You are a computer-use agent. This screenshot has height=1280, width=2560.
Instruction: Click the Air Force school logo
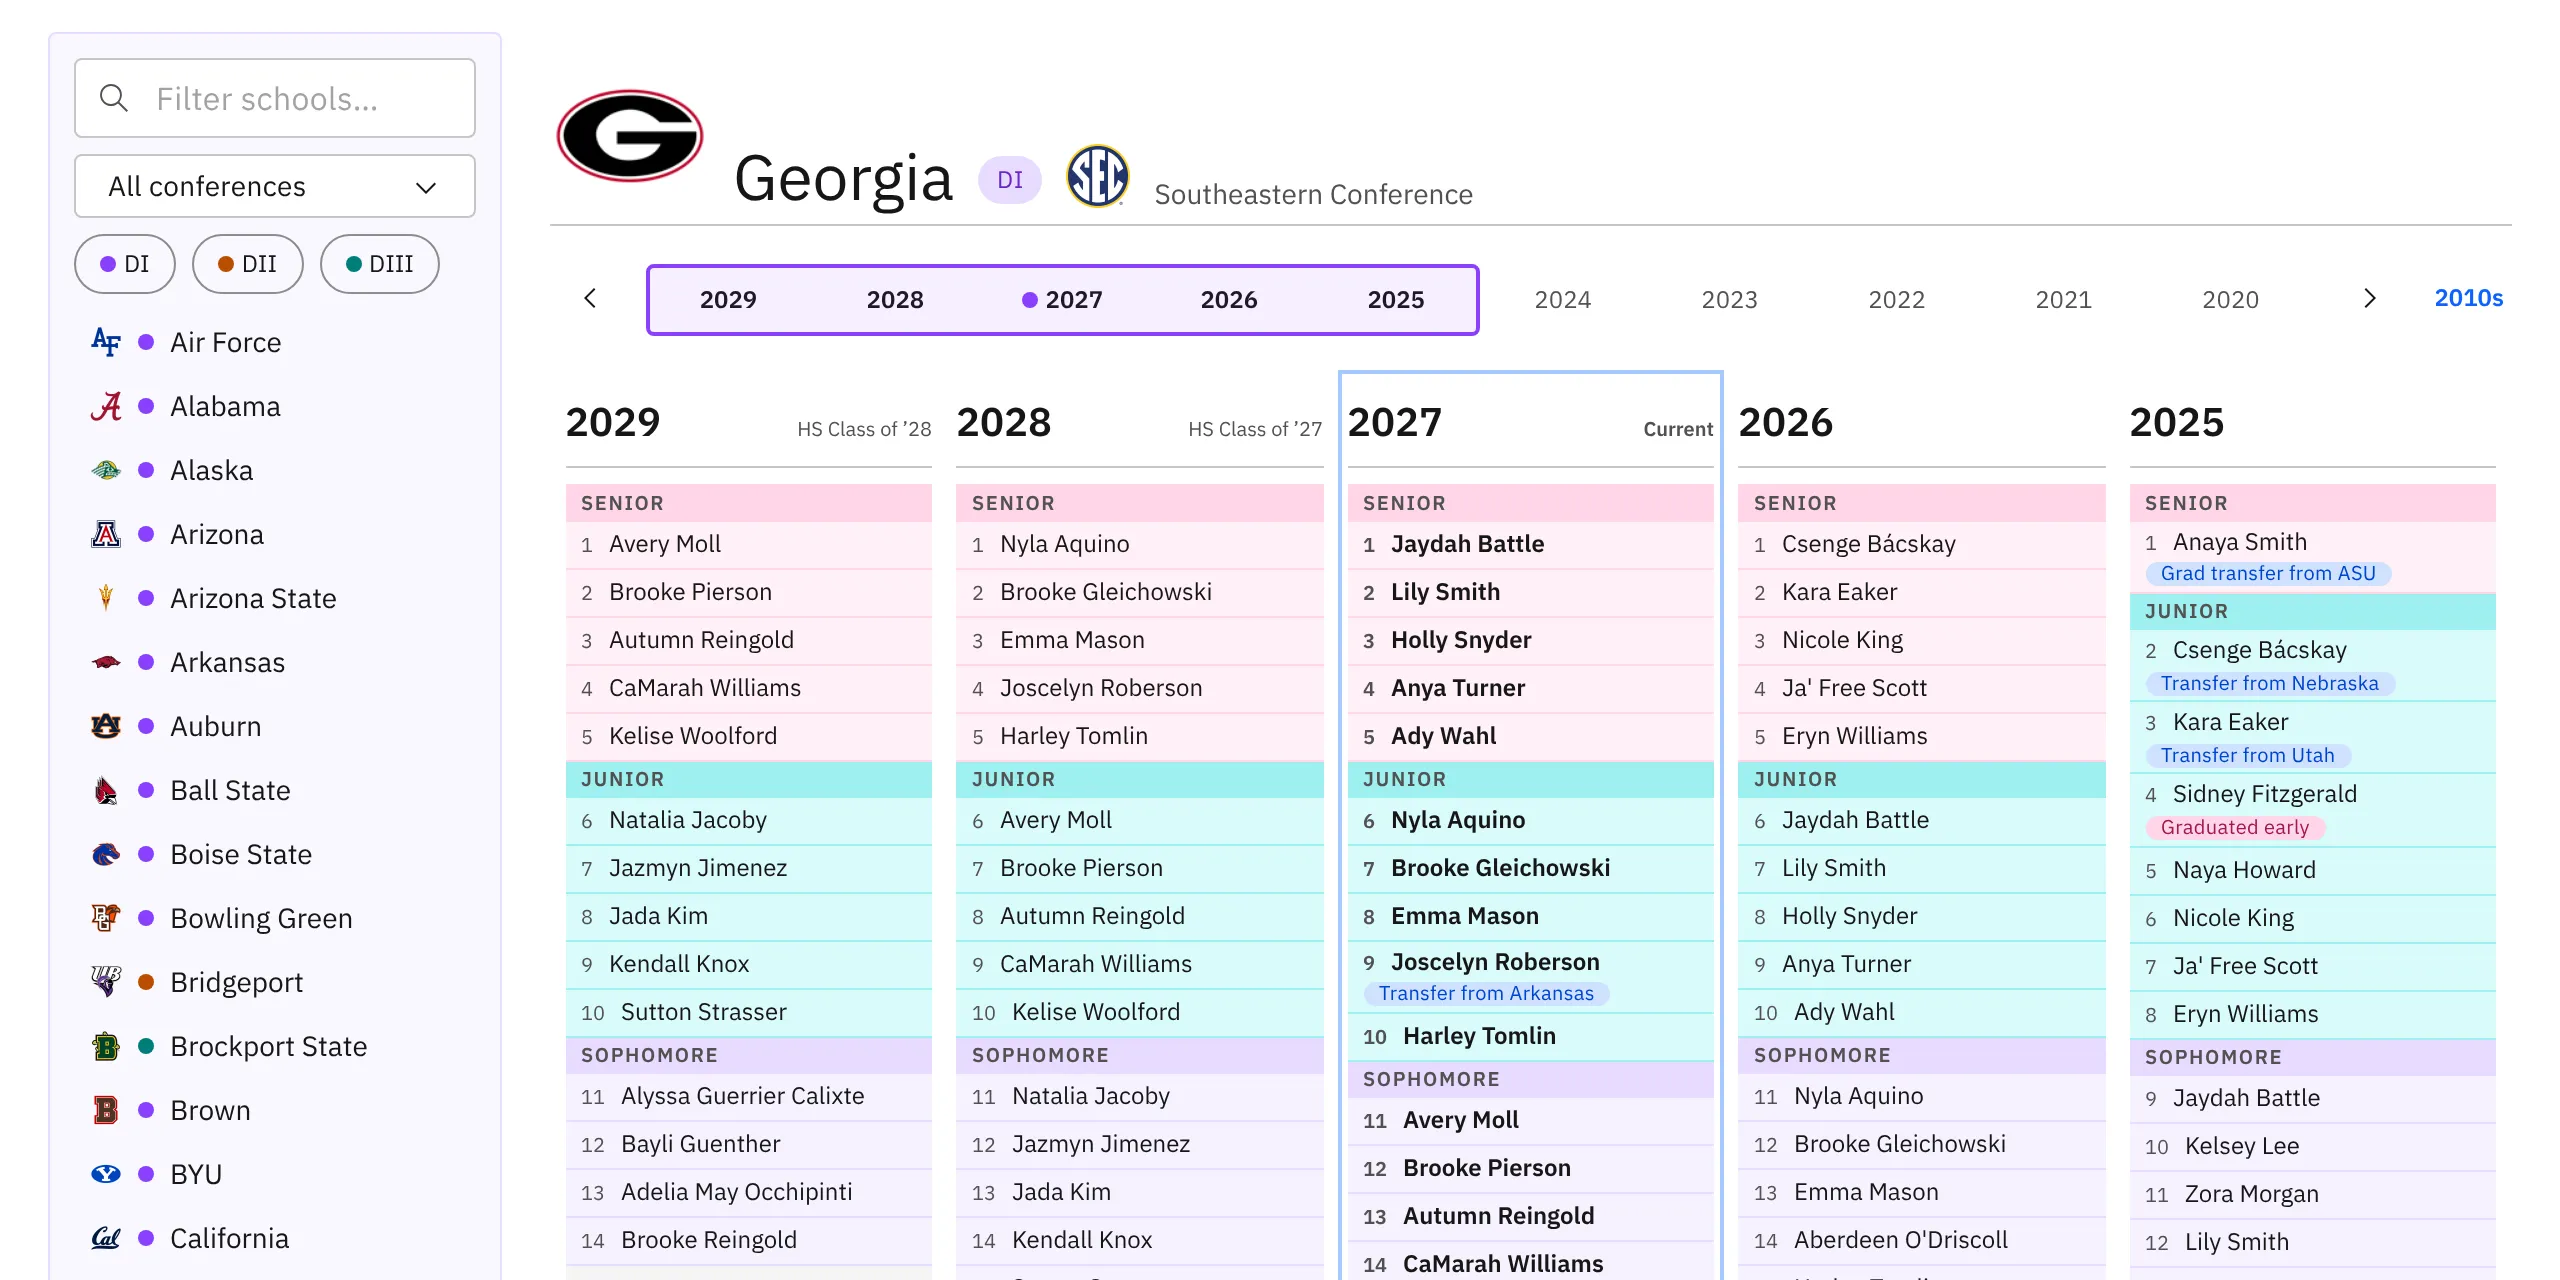click(x=106, y=342)
